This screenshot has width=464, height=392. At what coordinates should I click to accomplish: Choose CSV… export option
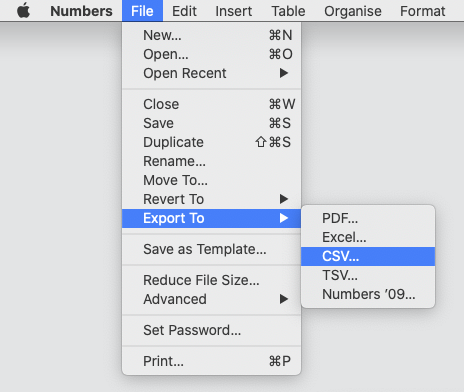(368, 256)
